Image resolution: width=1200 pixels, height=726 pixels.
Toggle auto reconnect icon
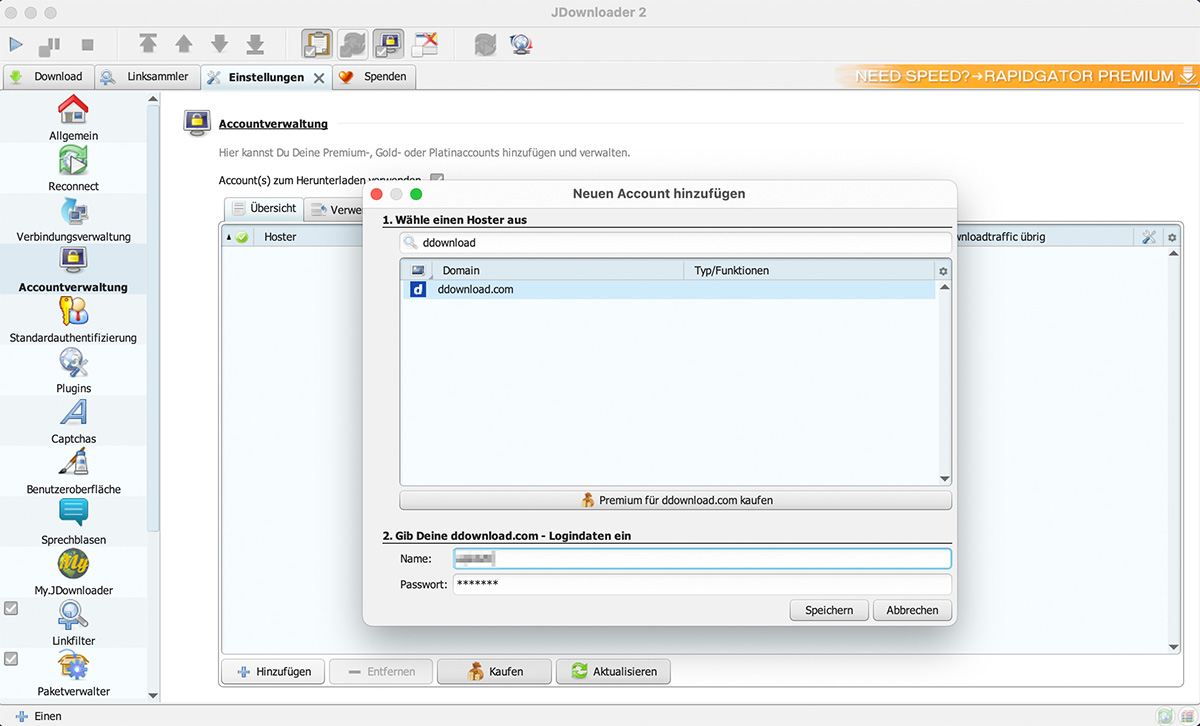click(353, 44)
